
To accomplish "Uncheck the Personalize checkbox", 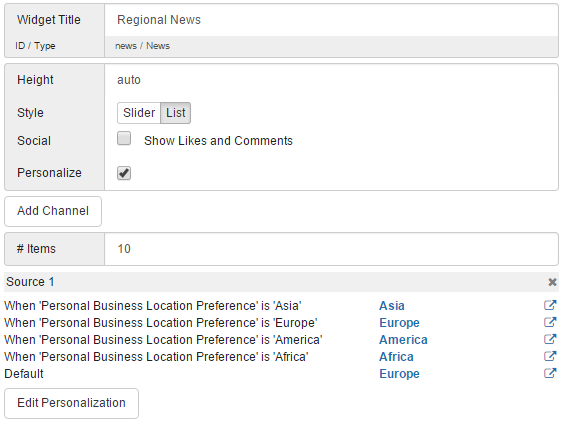I will pos(124,173).
